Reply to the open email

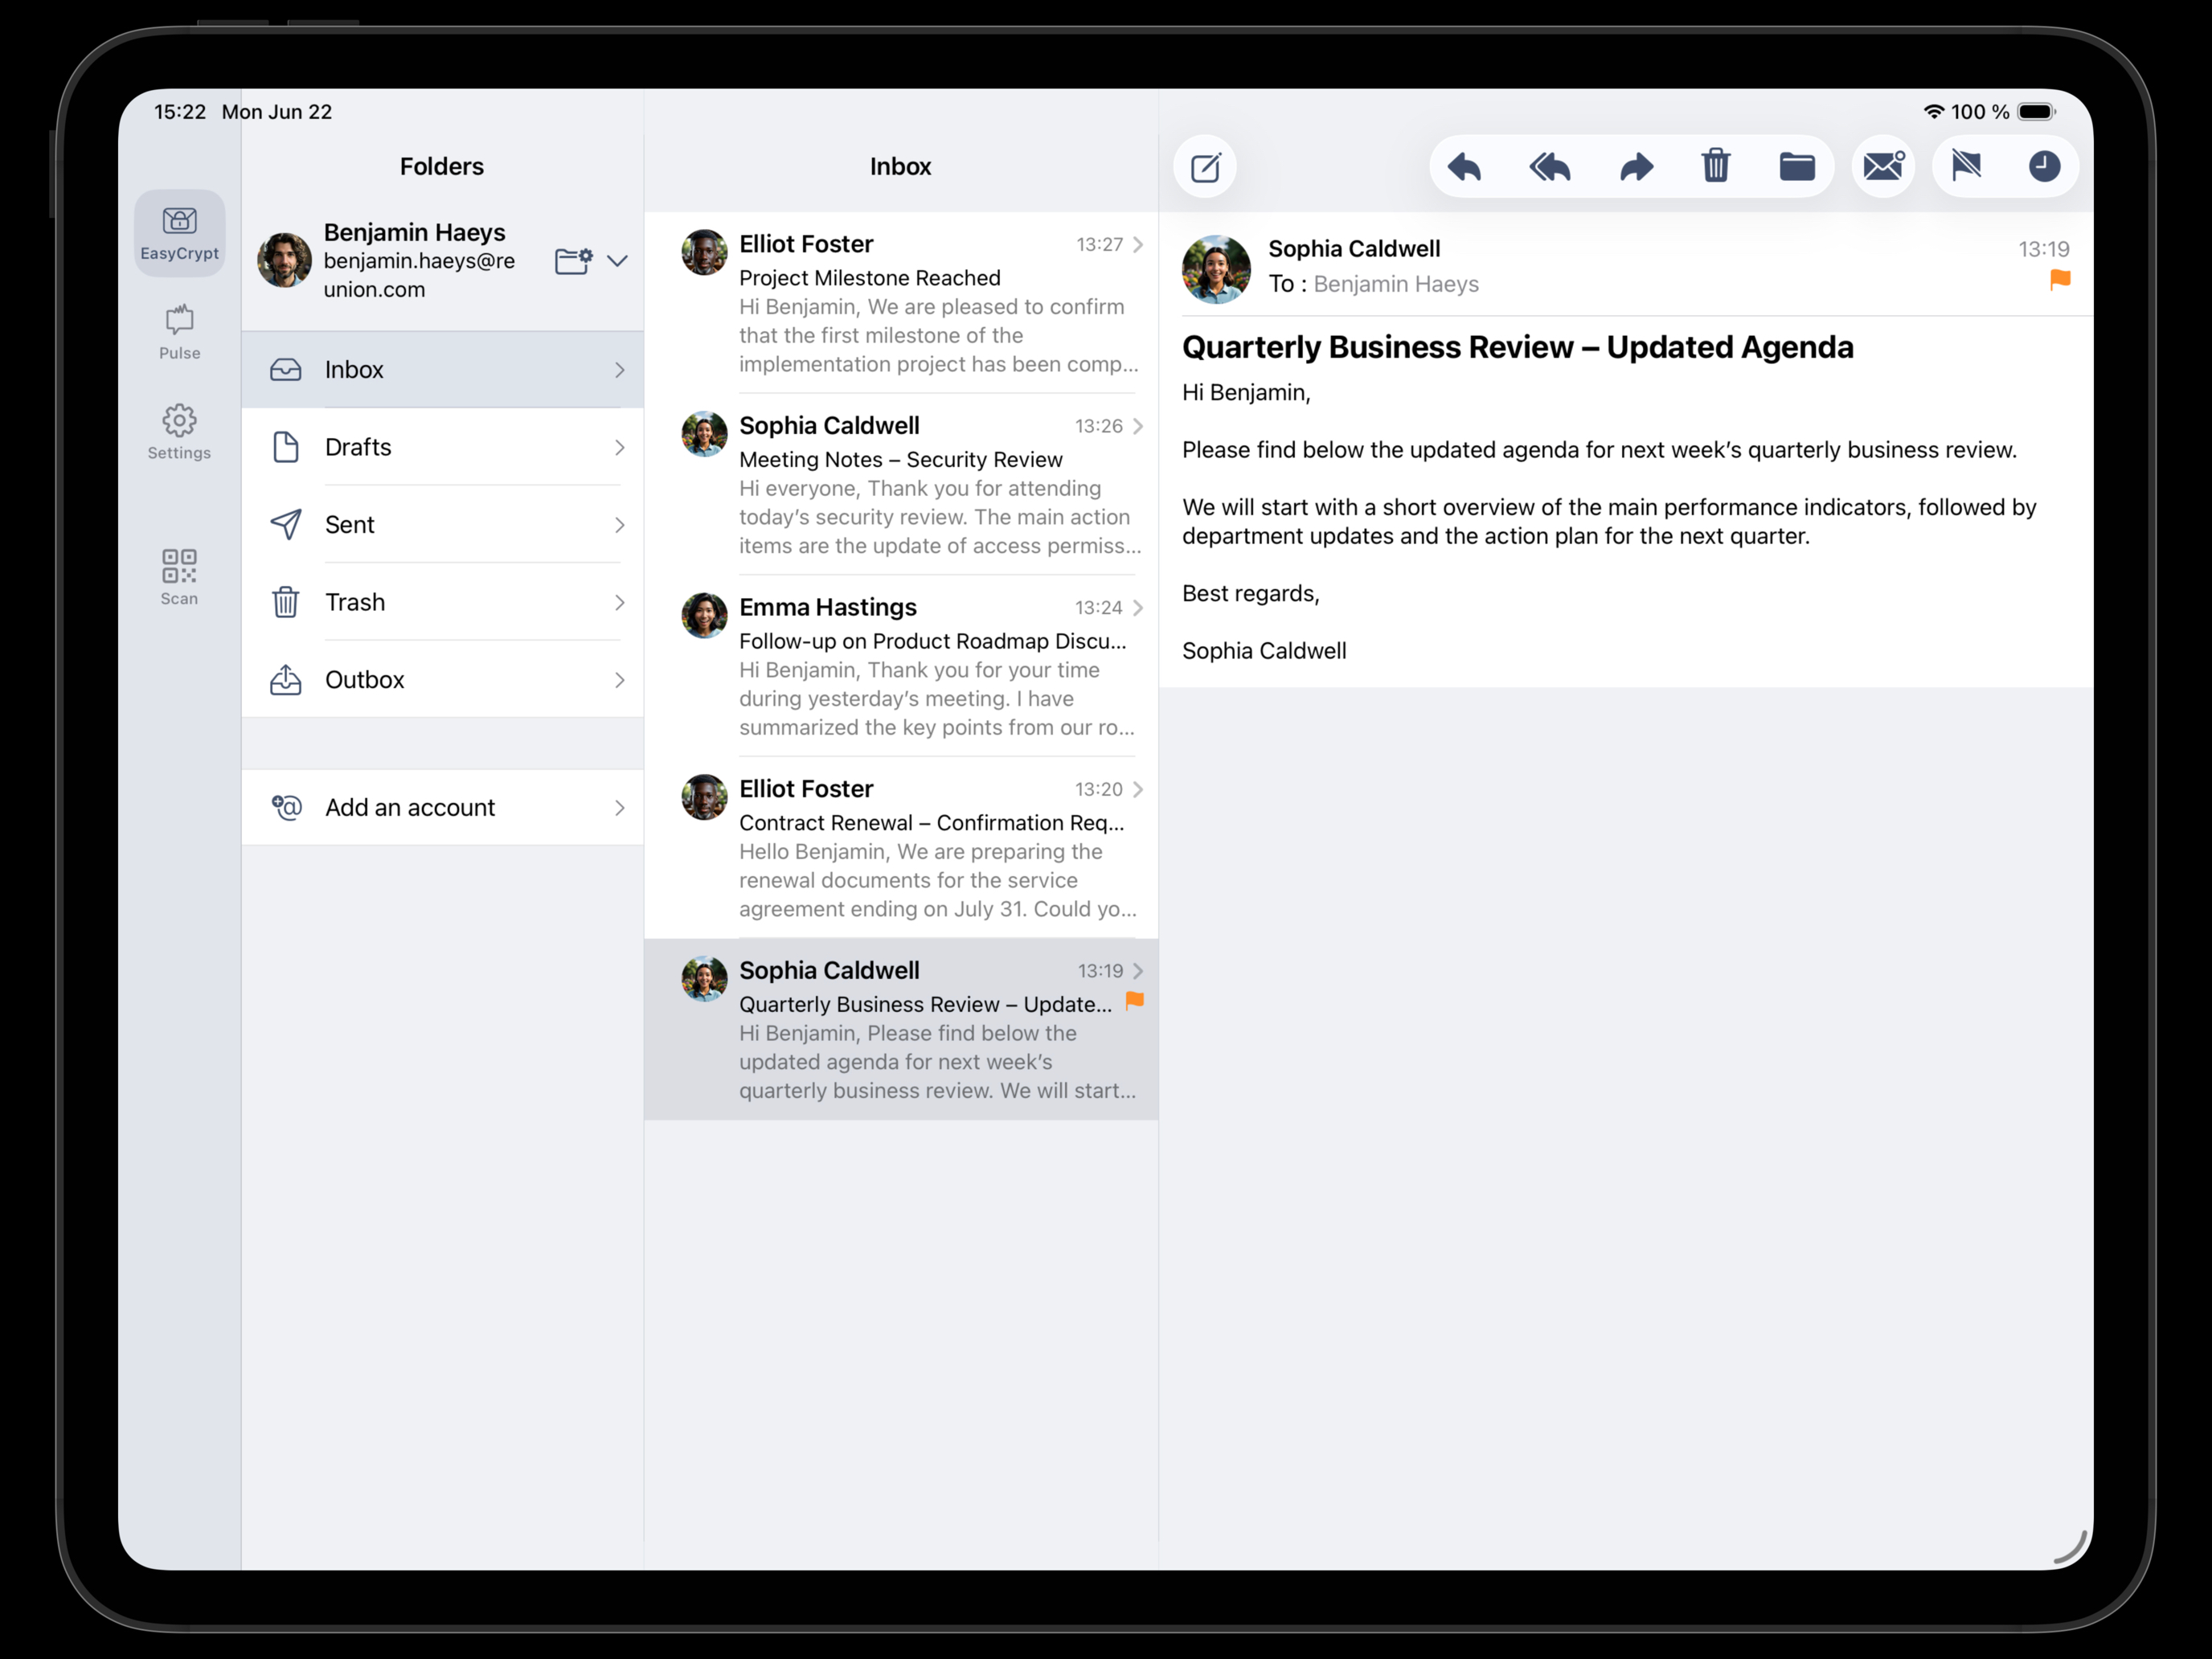click(x=1464, y=166)
